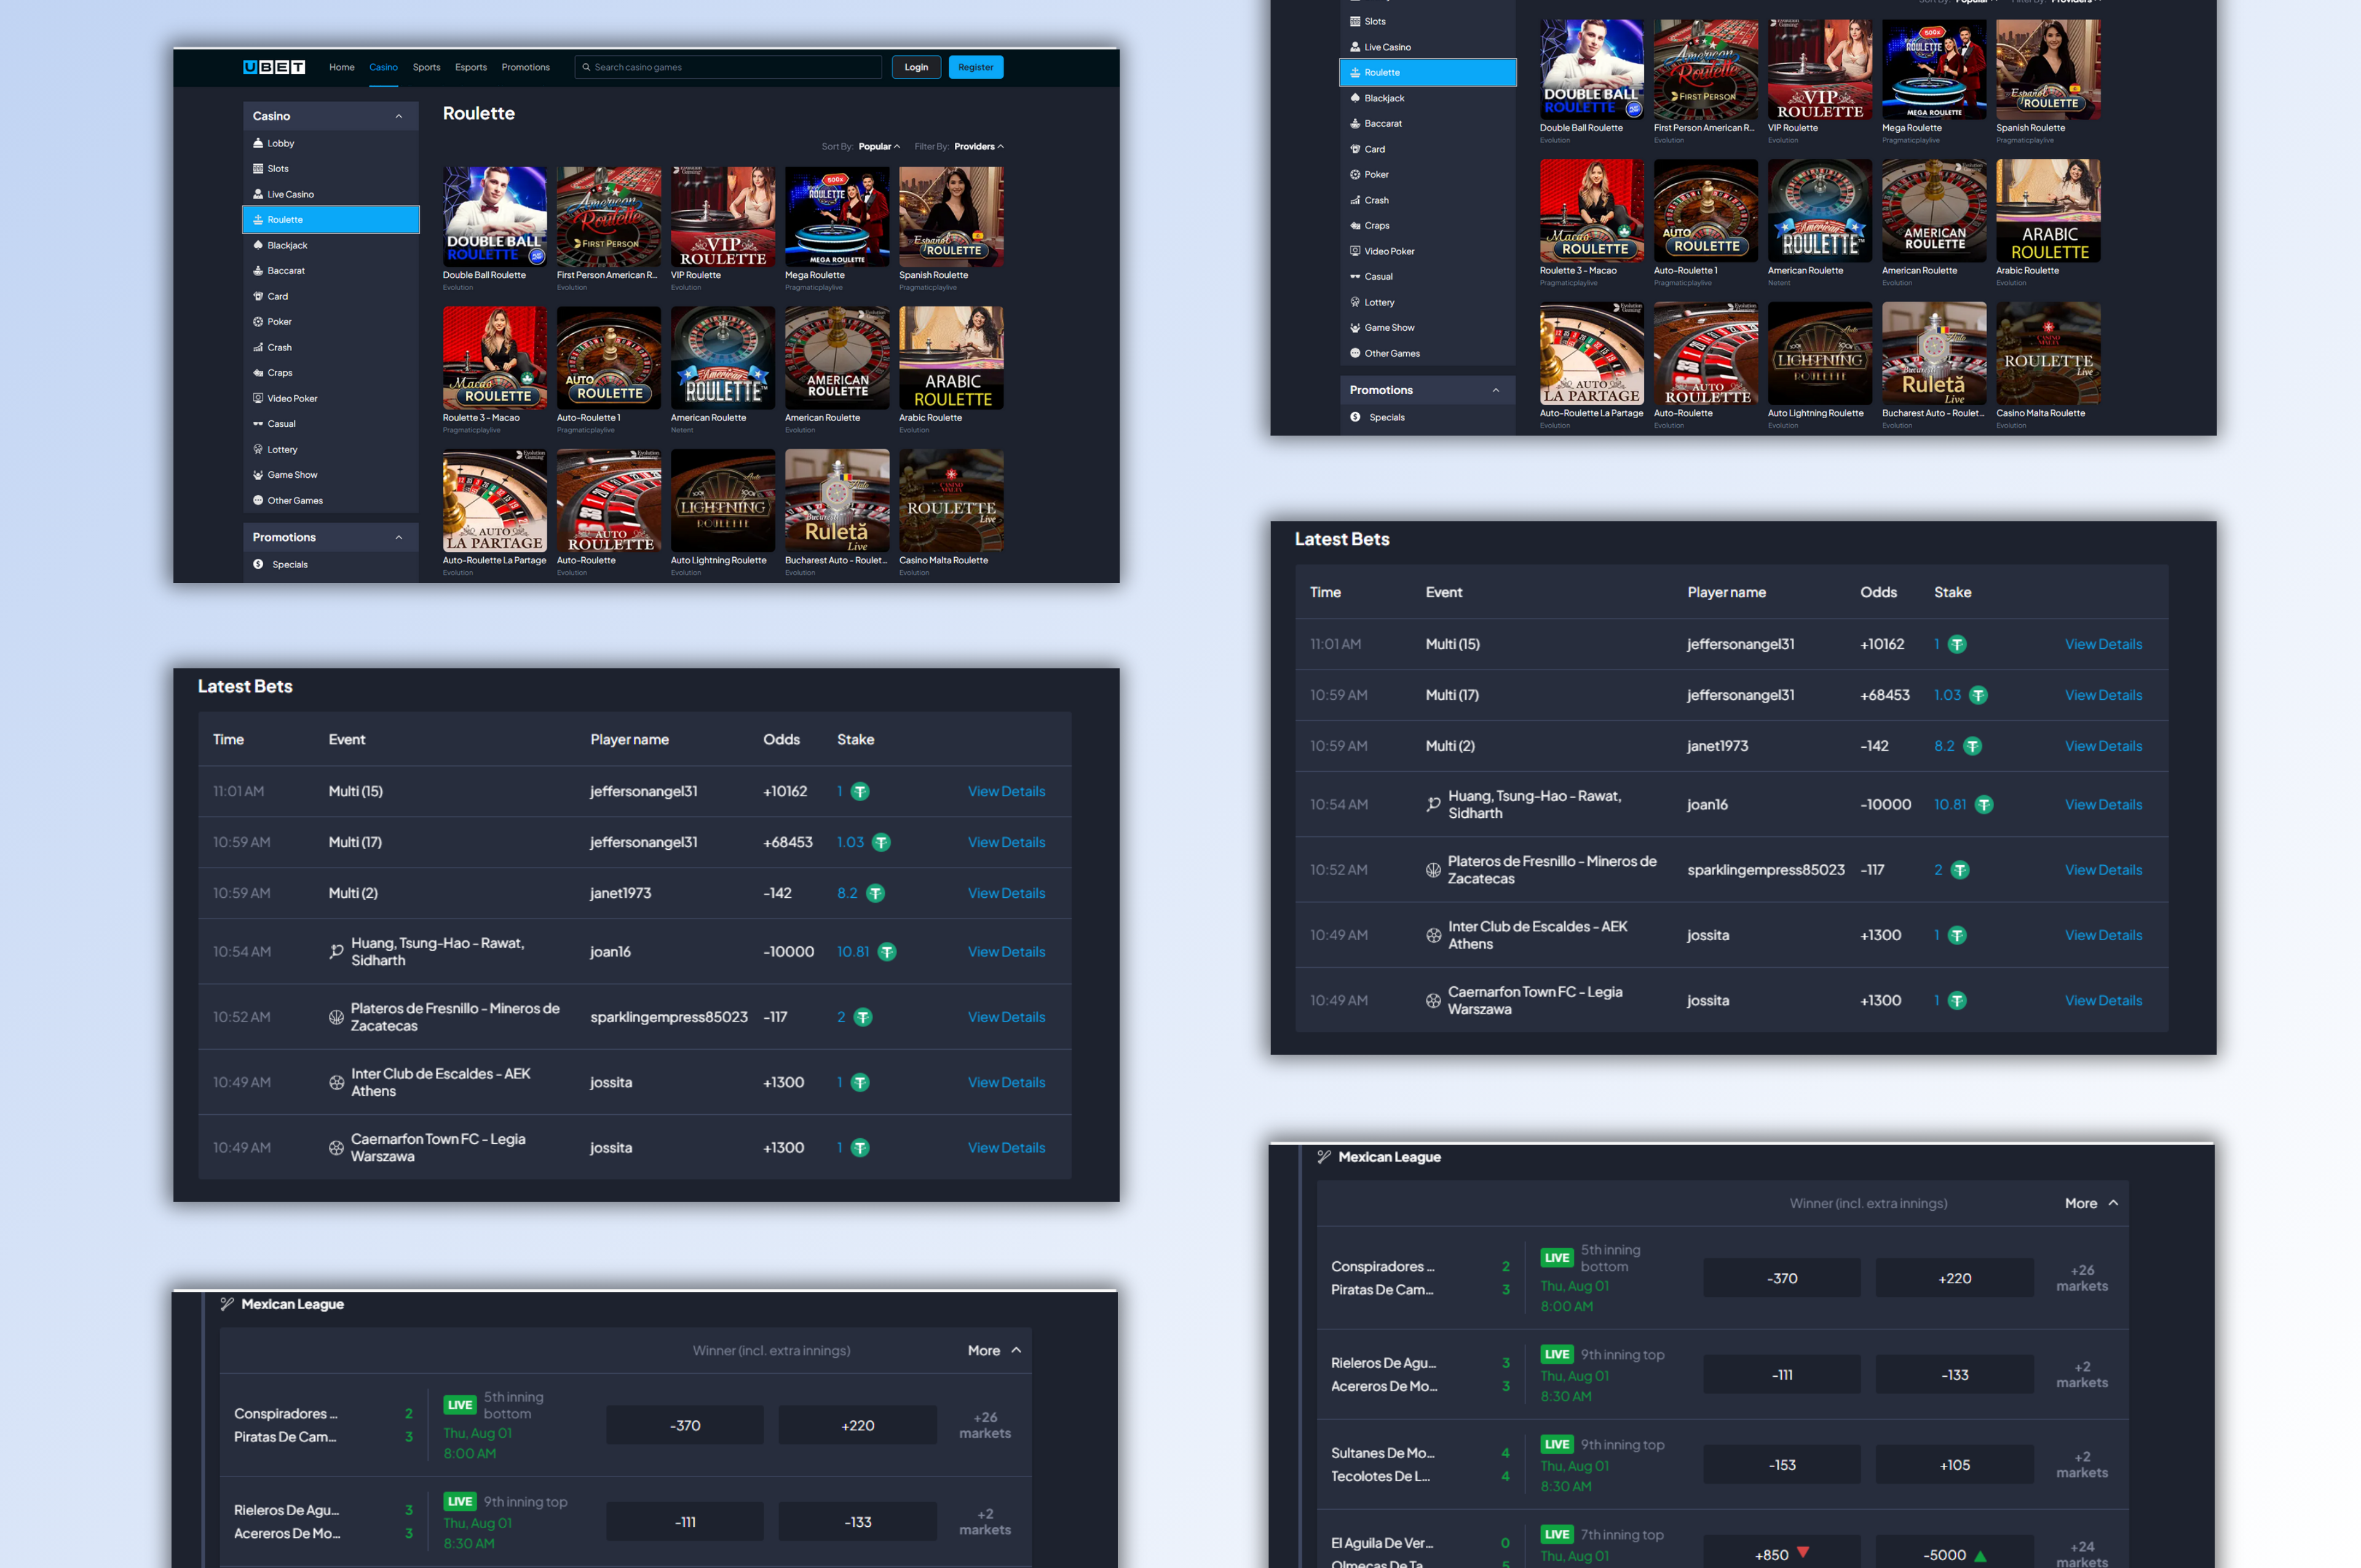Switch to the Sports nav tab
Screen dimensions: 2361x1568
pos(426,67)
